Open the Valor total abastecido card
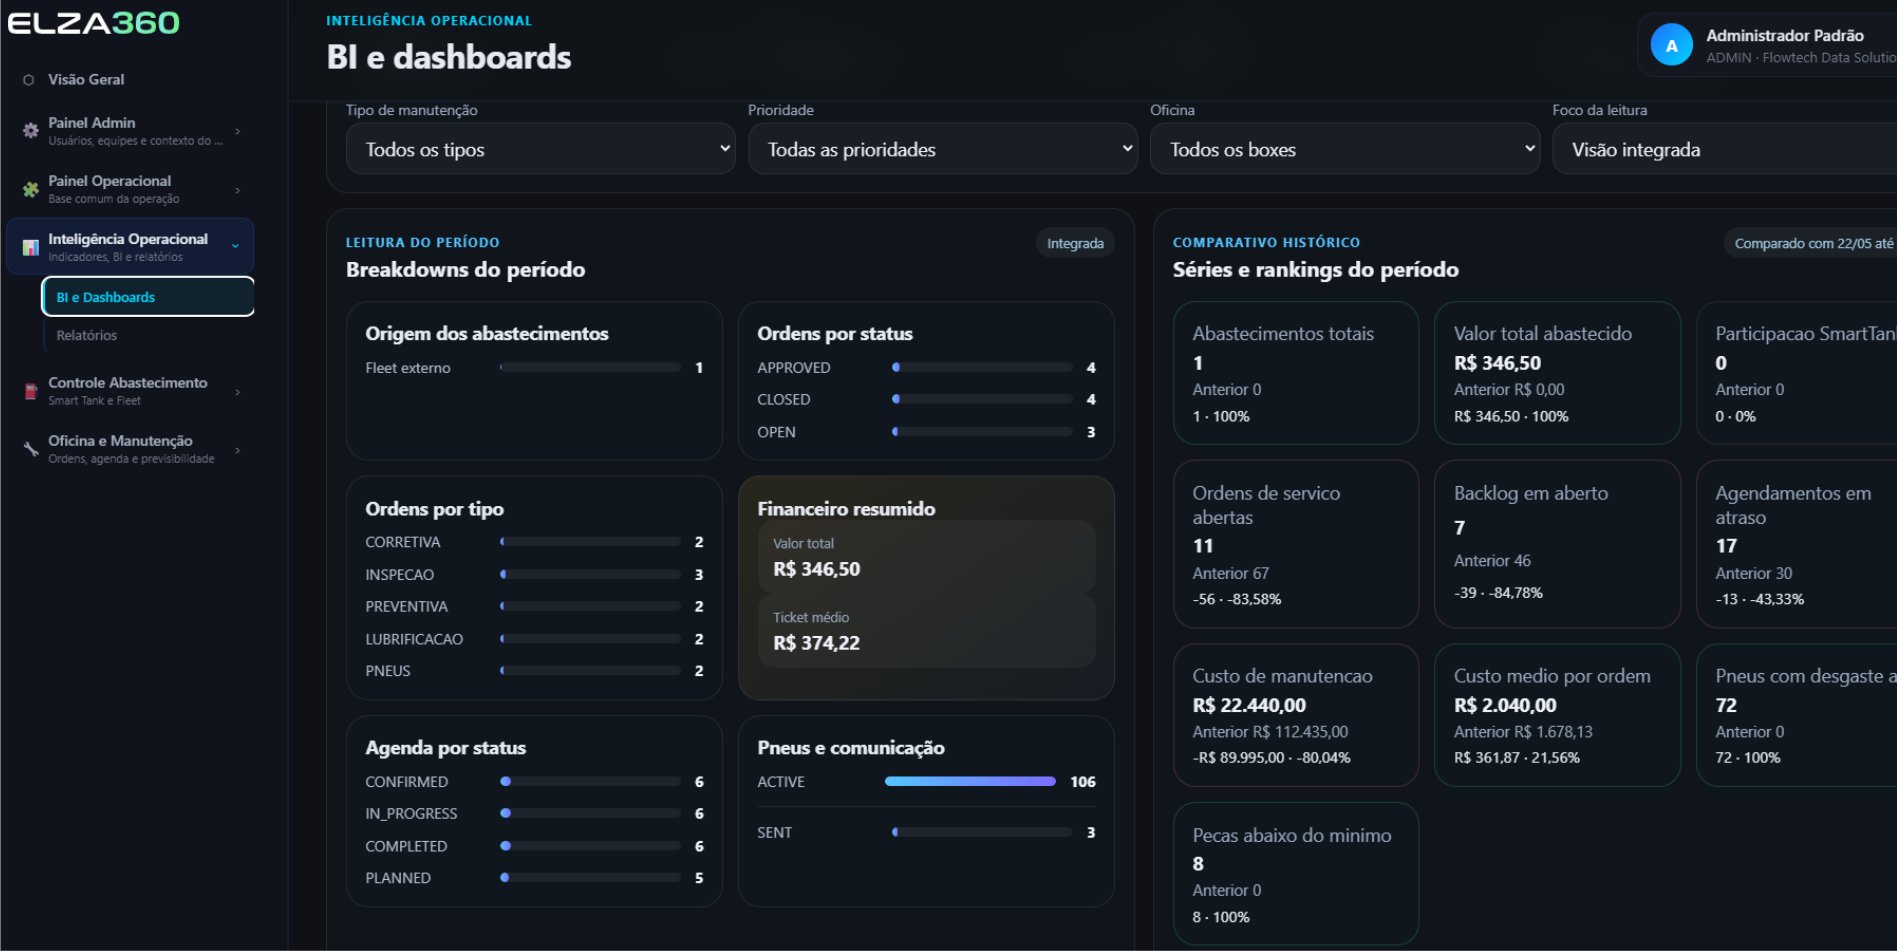This screenshot has height=951, width=1897. 1557,373
